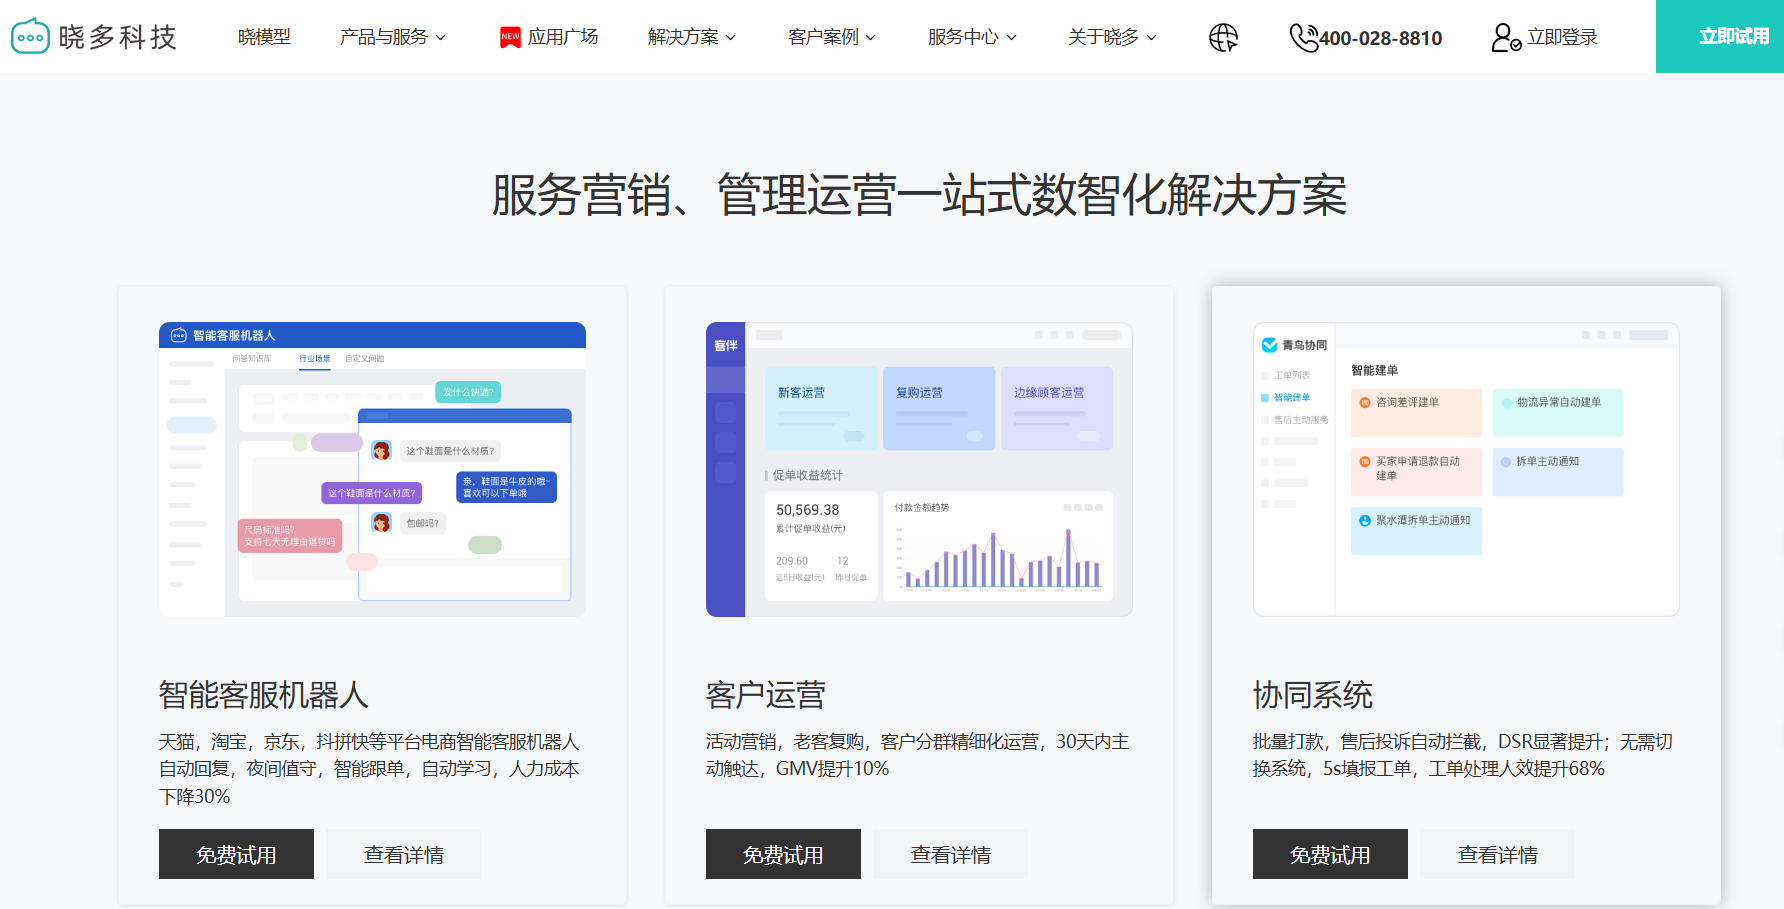
Task: Click the NEW badge icon on 应用广场
Action: (x=510, y=37)
